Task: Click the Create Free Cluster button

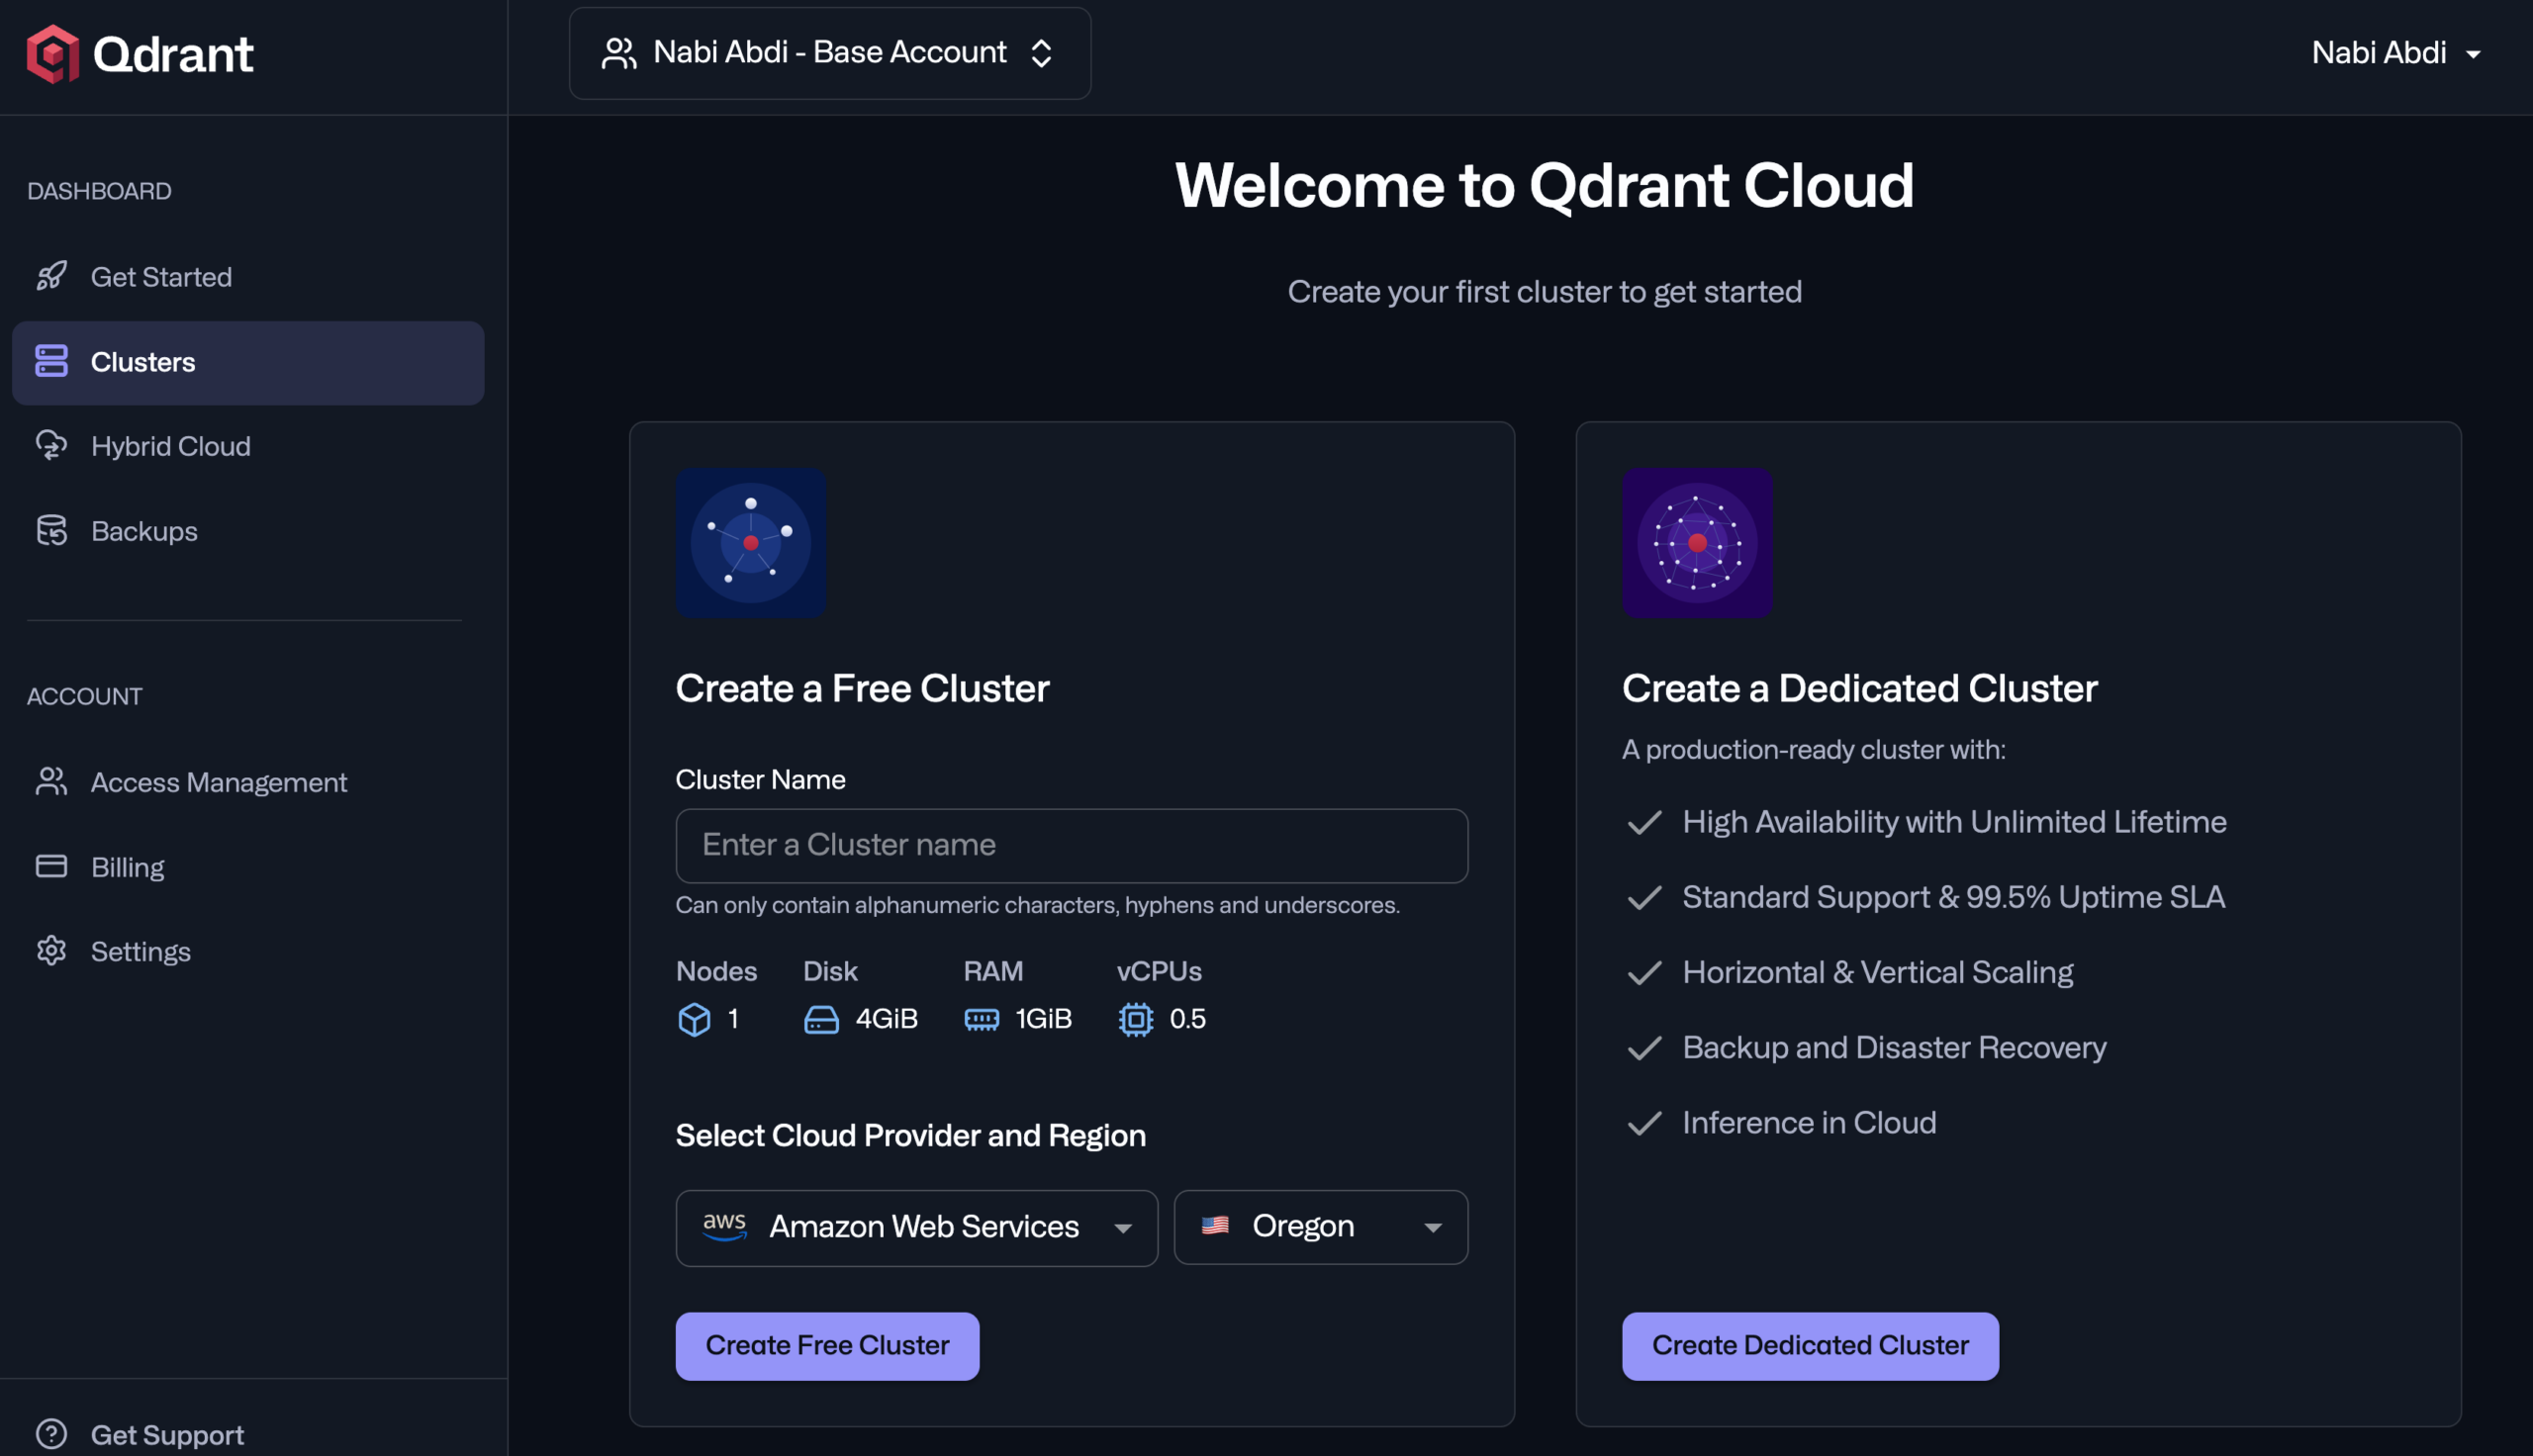Action: 827,1345
